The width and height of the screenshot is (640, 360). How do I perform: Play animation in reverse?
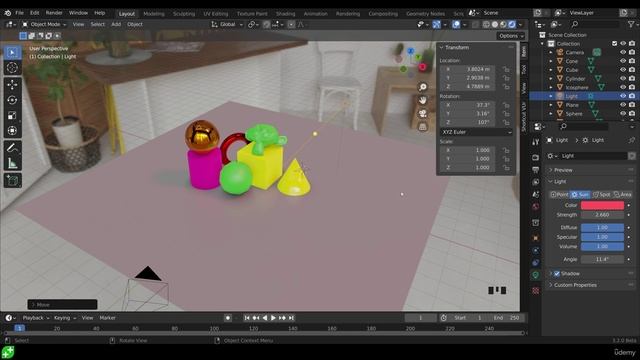coord(264,318)
